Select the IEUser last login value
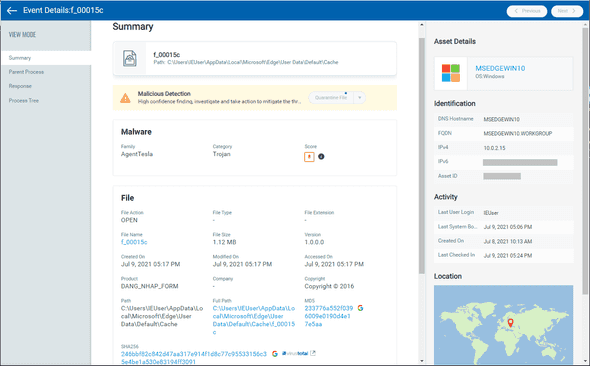The height and width of the screenshot is (366, 590). point(491,213)
